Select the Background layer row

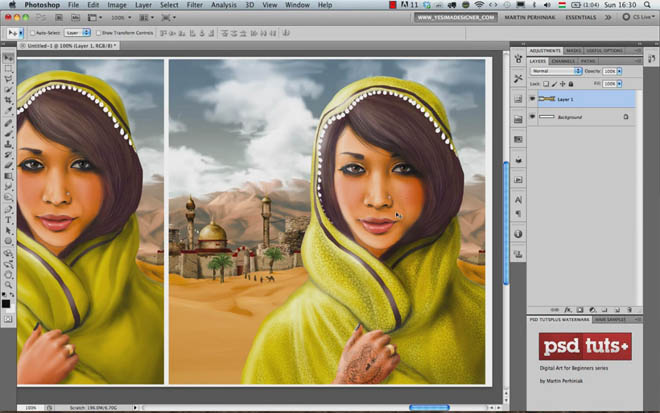coord(581,117)
